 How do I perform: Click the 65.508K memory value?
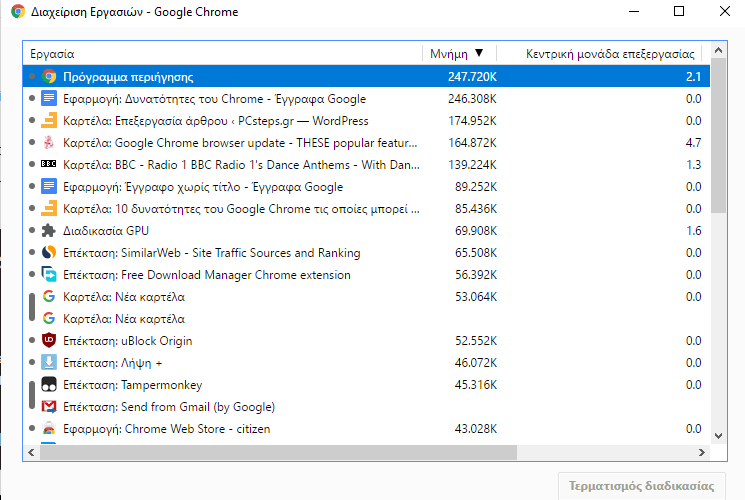click(476, 252)
